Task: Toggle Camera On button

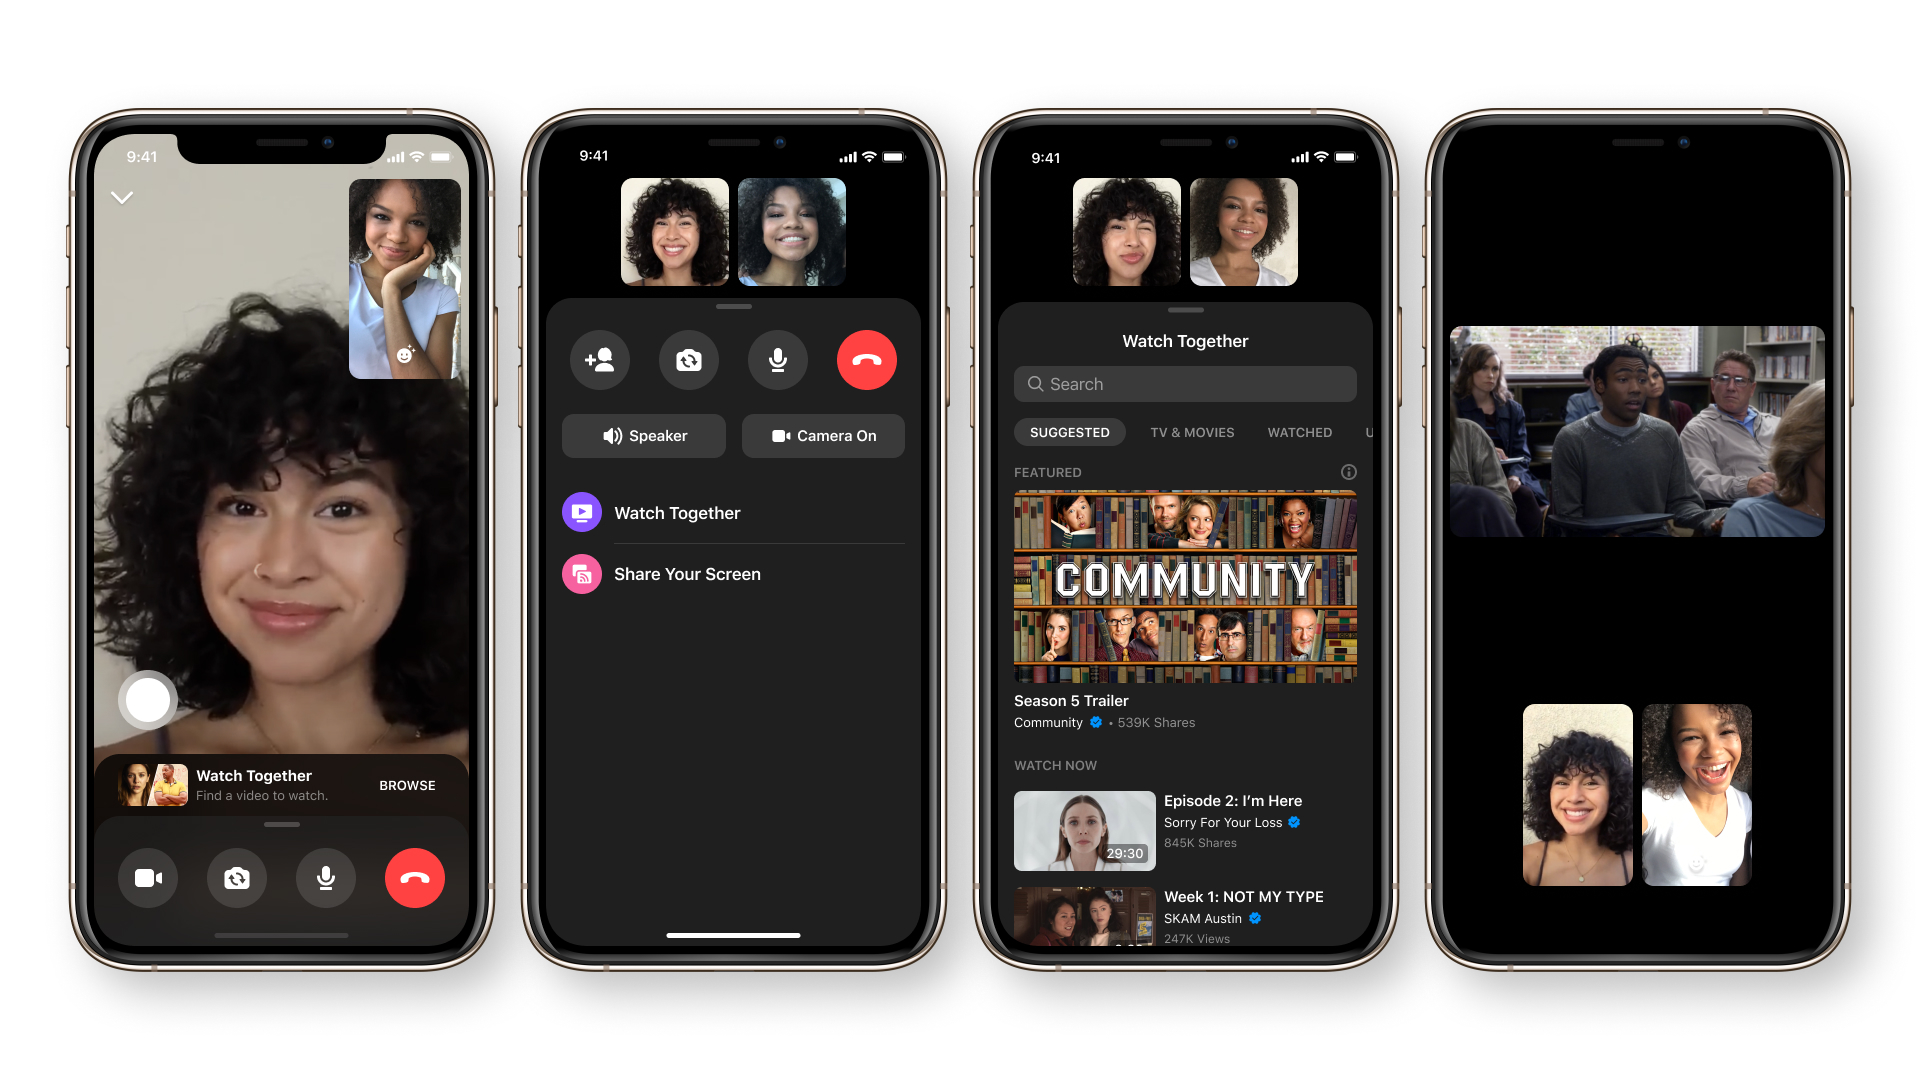Action: coord(820,433)
